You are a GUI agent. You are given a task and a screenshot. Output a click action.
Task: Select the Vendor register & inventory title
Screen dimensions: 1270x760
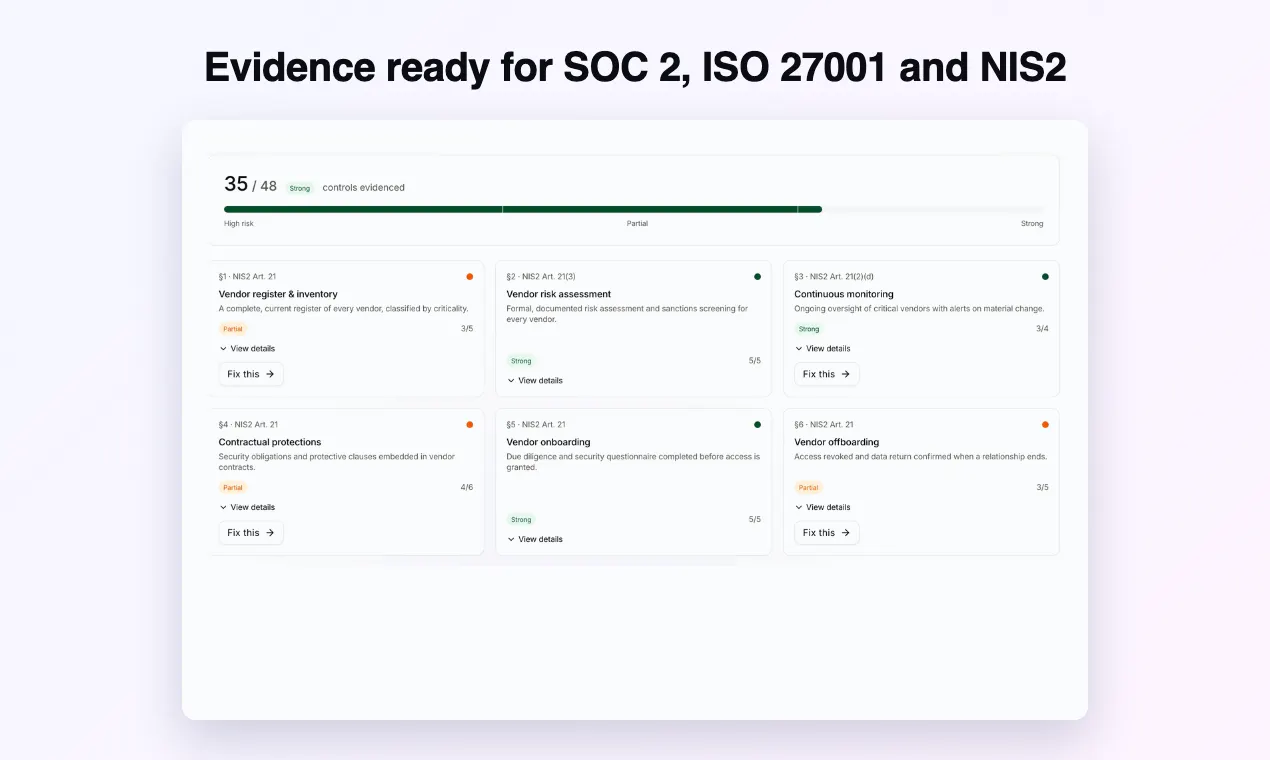[x=278, y=294]
